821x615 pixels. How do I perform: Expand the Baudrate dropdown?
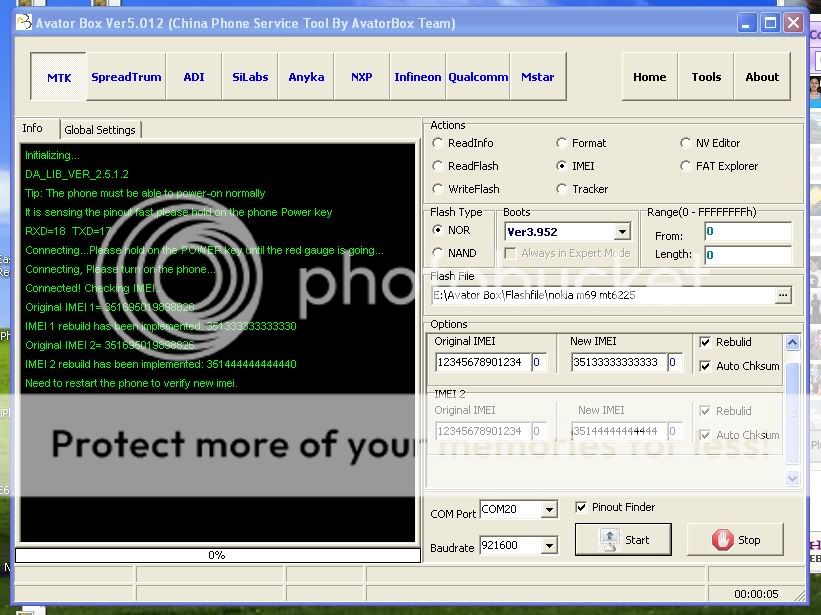click(x=548, y=546)
